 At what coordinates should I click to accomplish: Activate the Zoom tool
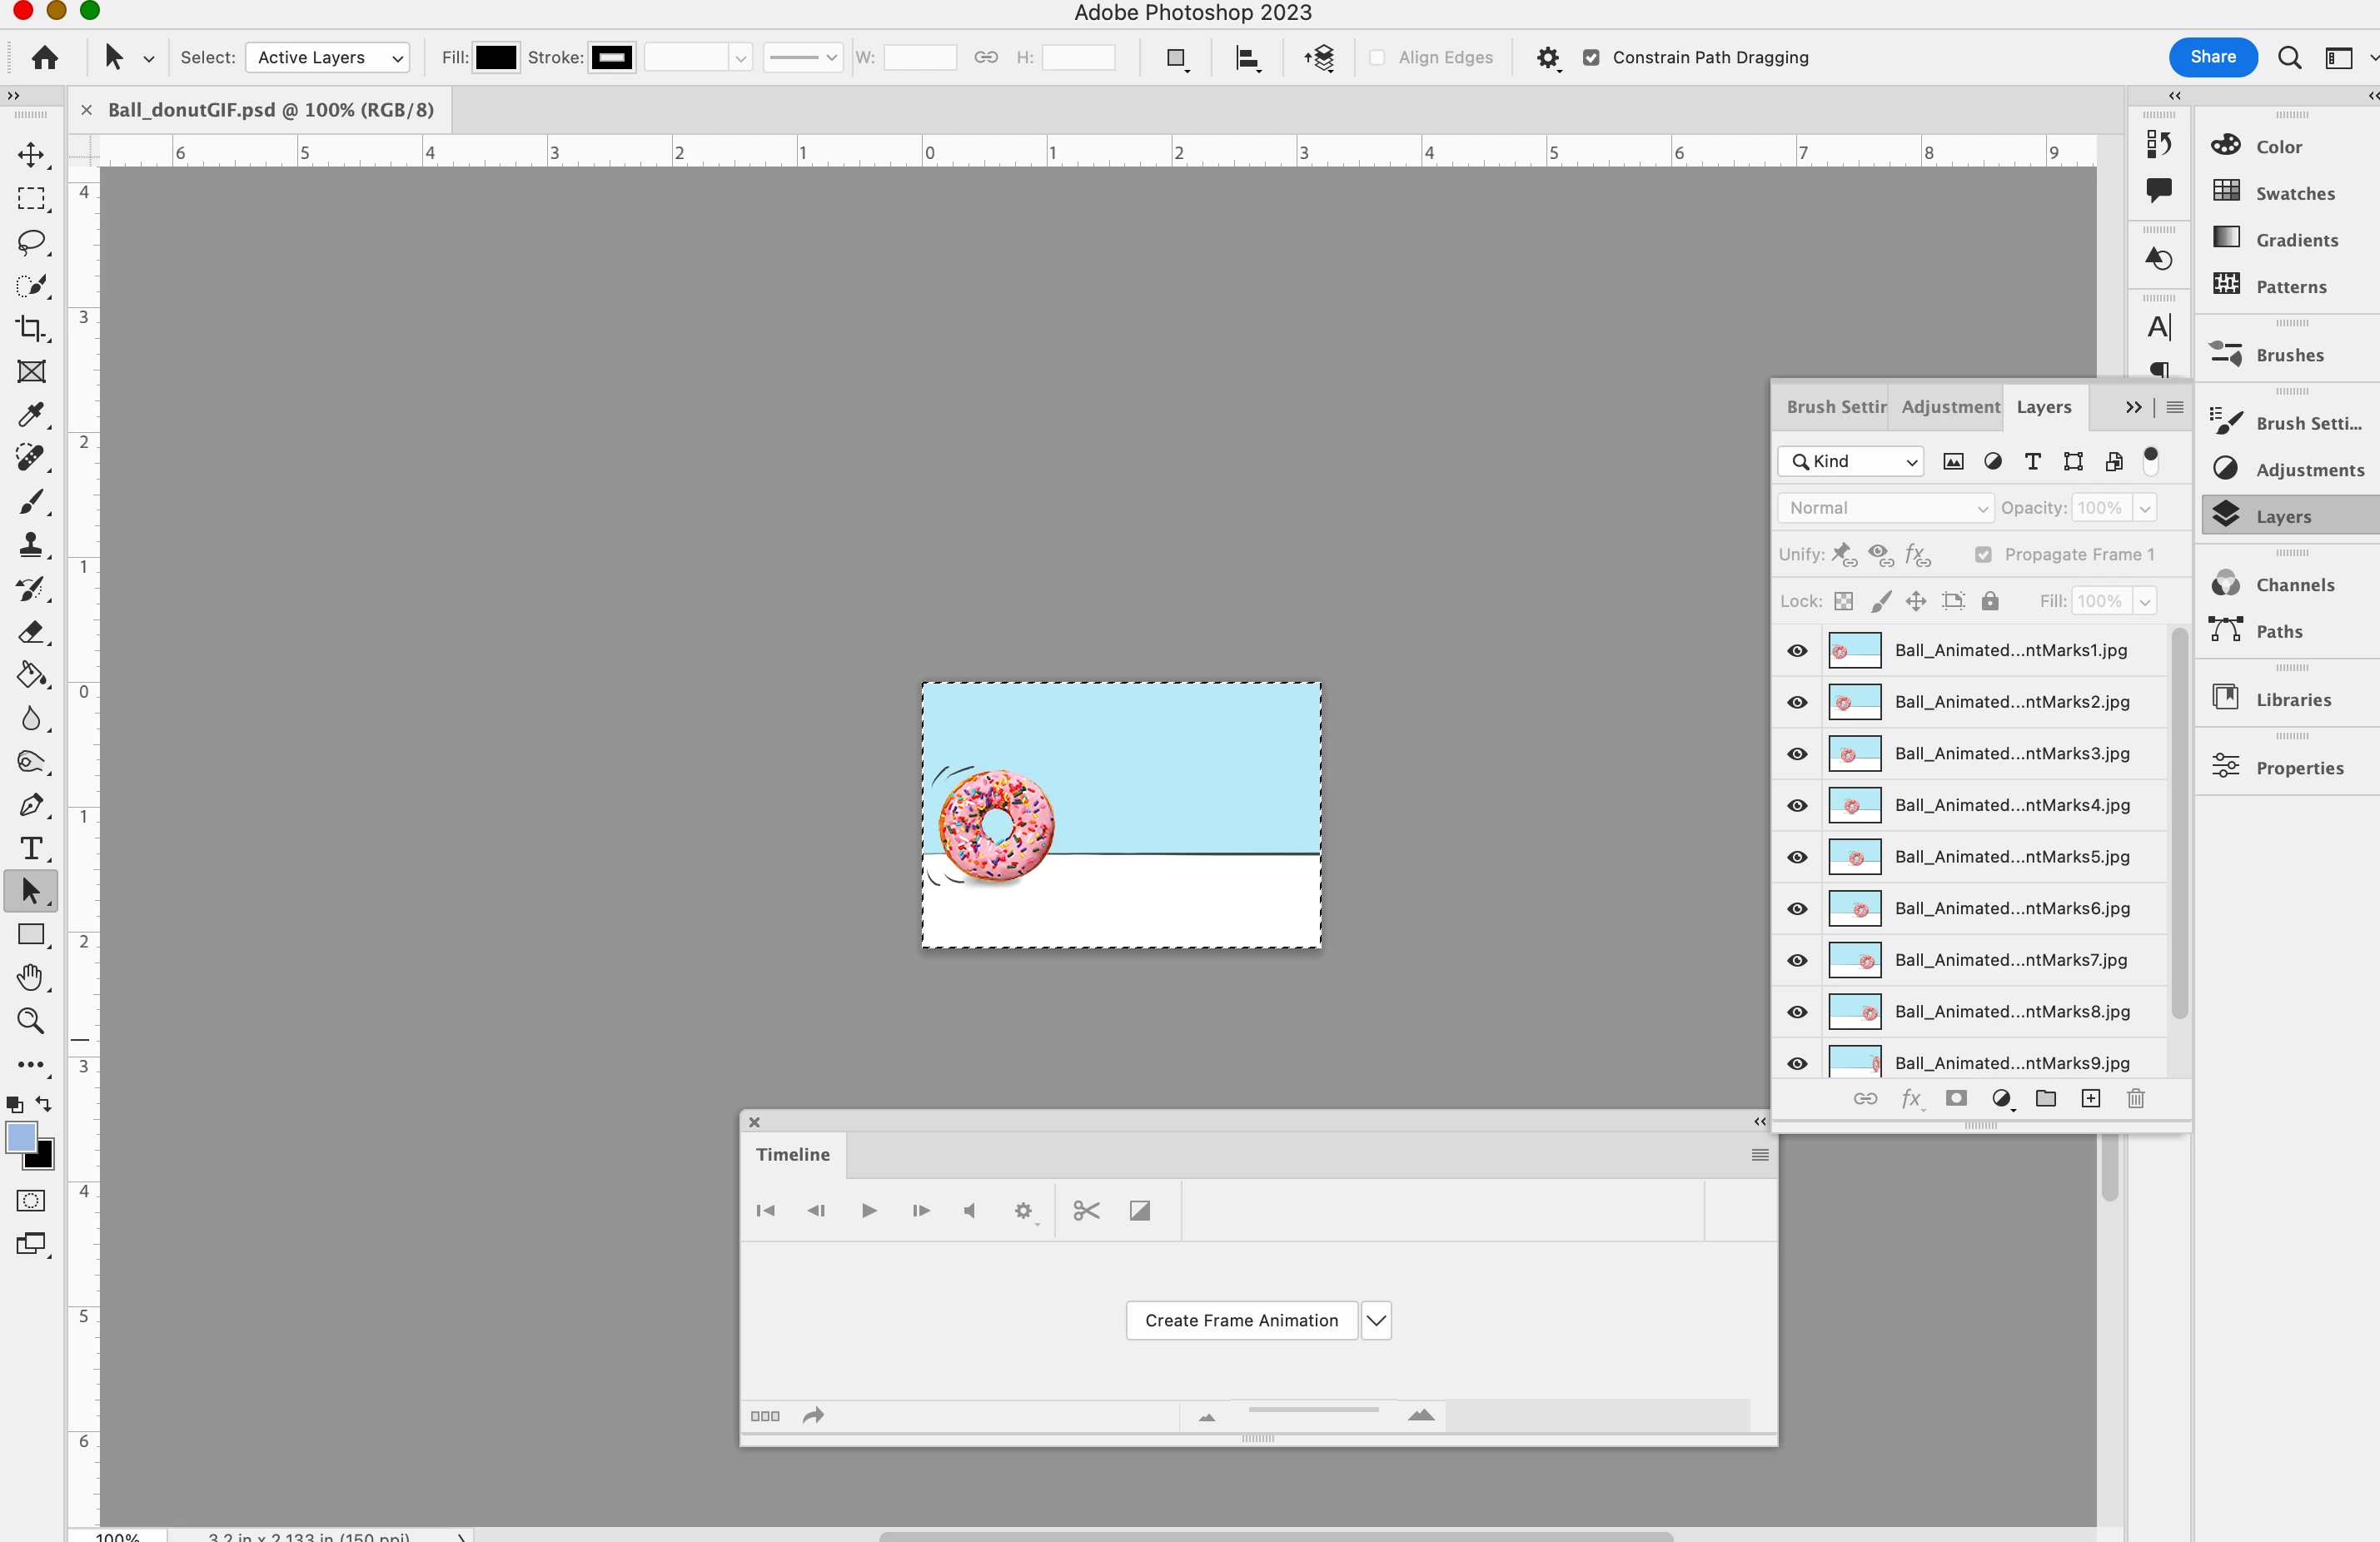click(x=31, y=1021)
